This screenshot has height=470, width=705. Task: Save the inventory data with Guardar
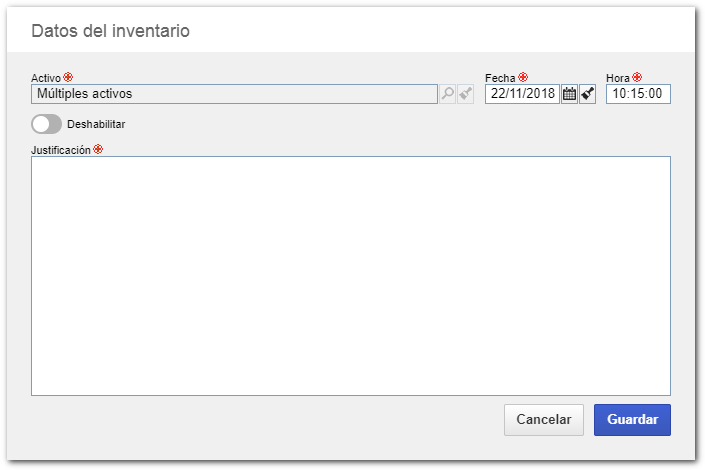pos(632,420)
